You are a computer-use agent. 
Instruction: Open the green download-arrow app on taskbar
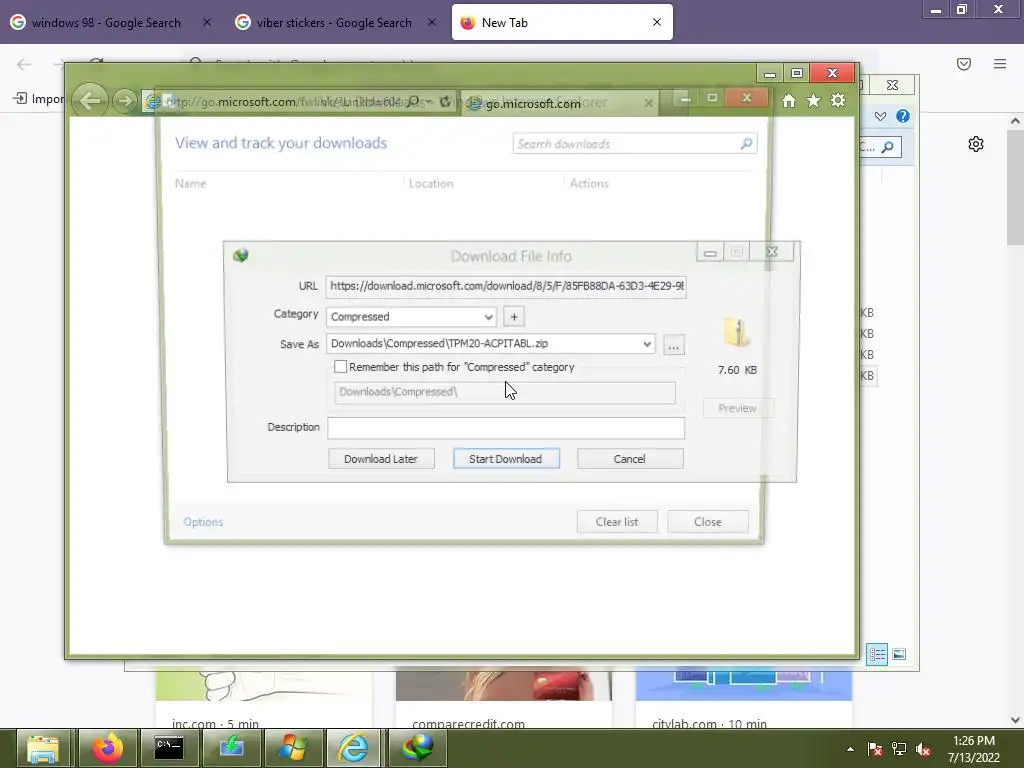pos(231,748)
